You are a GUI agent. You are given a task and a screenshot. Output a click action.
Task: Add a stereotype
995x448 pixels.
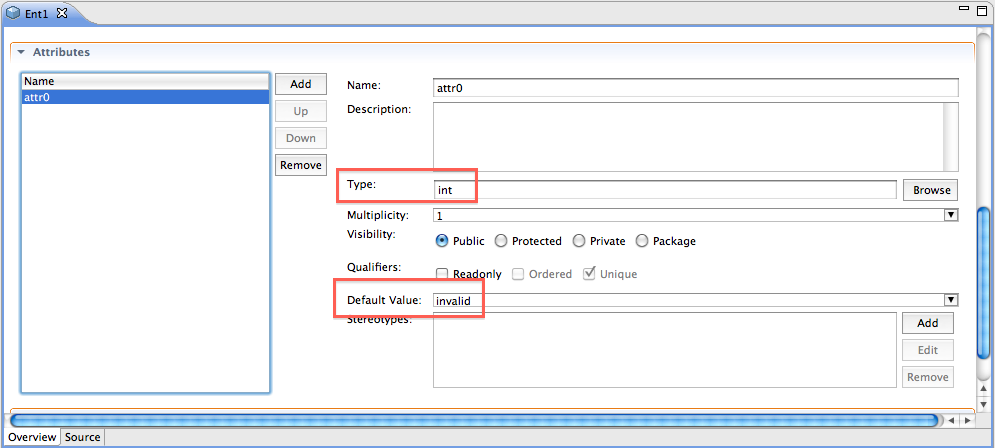coord(927,323)
